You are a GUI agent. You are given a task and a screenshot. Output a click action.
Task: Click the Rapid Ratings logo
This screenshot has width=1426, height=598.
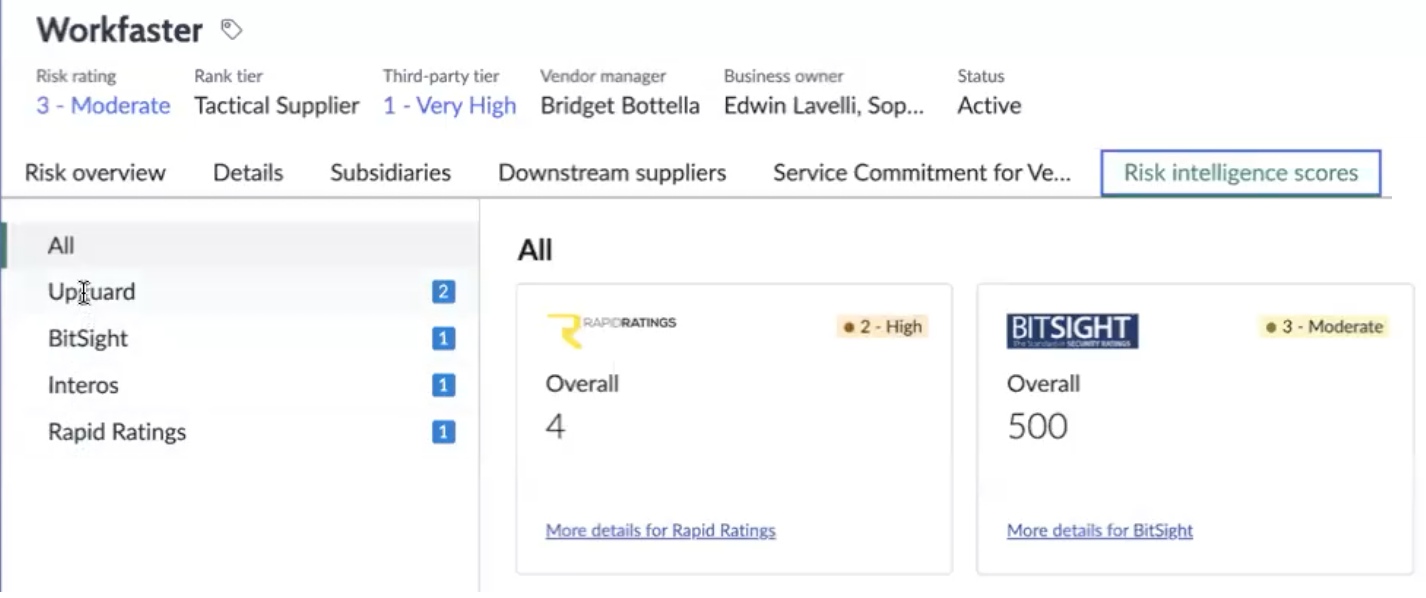611,331
